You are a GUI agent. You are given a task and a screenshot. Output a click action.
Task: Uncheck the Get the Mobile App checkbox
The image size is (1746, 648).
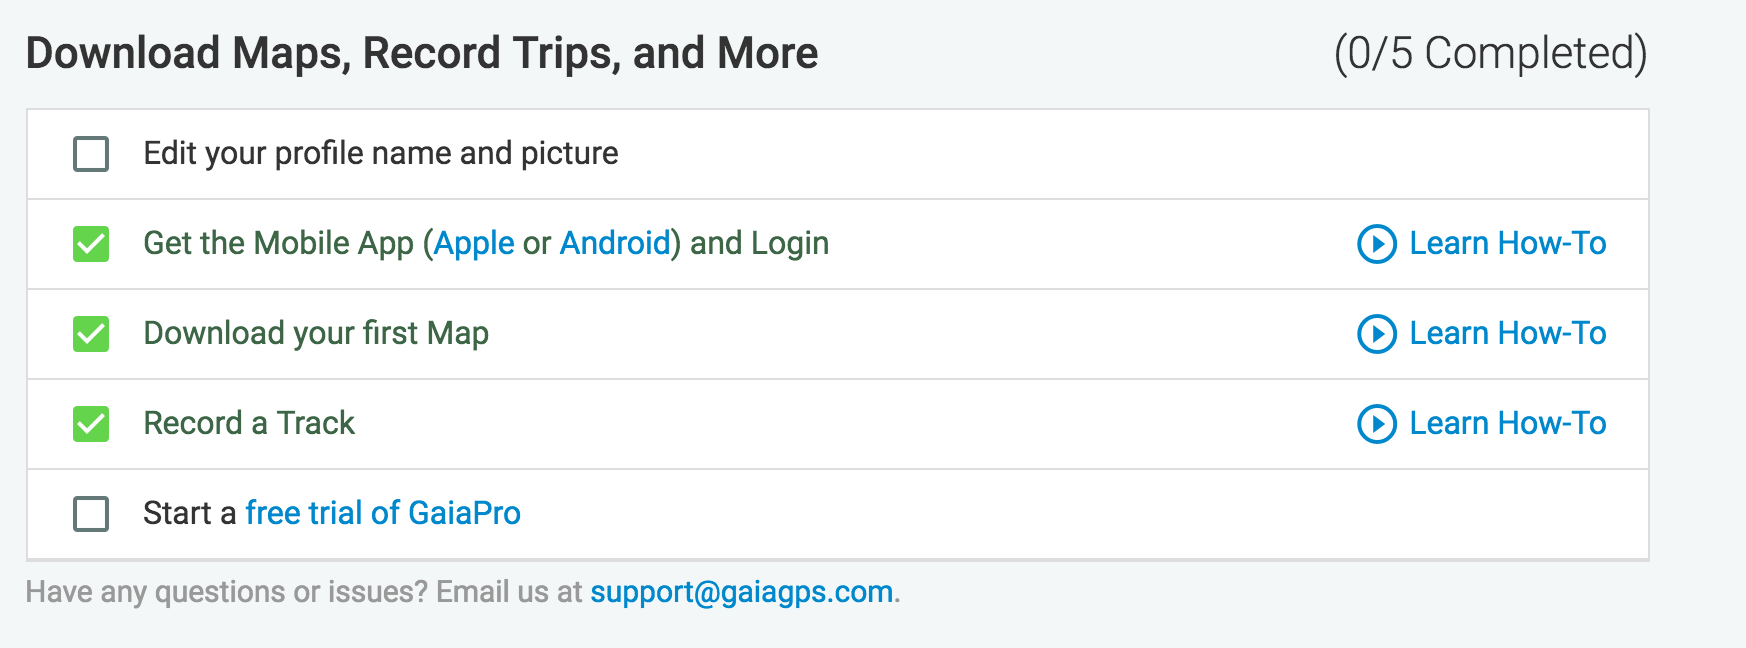click(x=91, y=244)
